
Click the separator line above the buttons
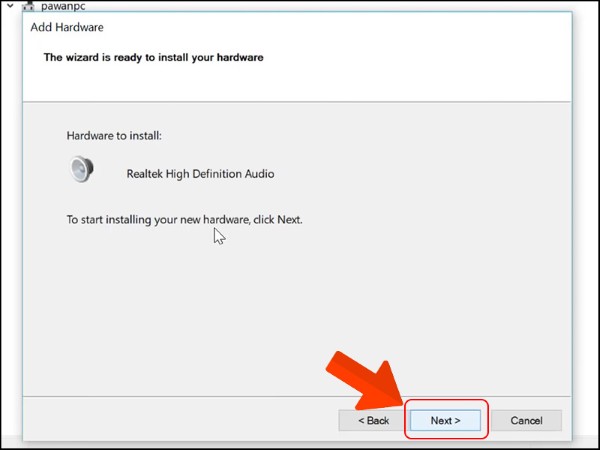[x=200, y=396]
